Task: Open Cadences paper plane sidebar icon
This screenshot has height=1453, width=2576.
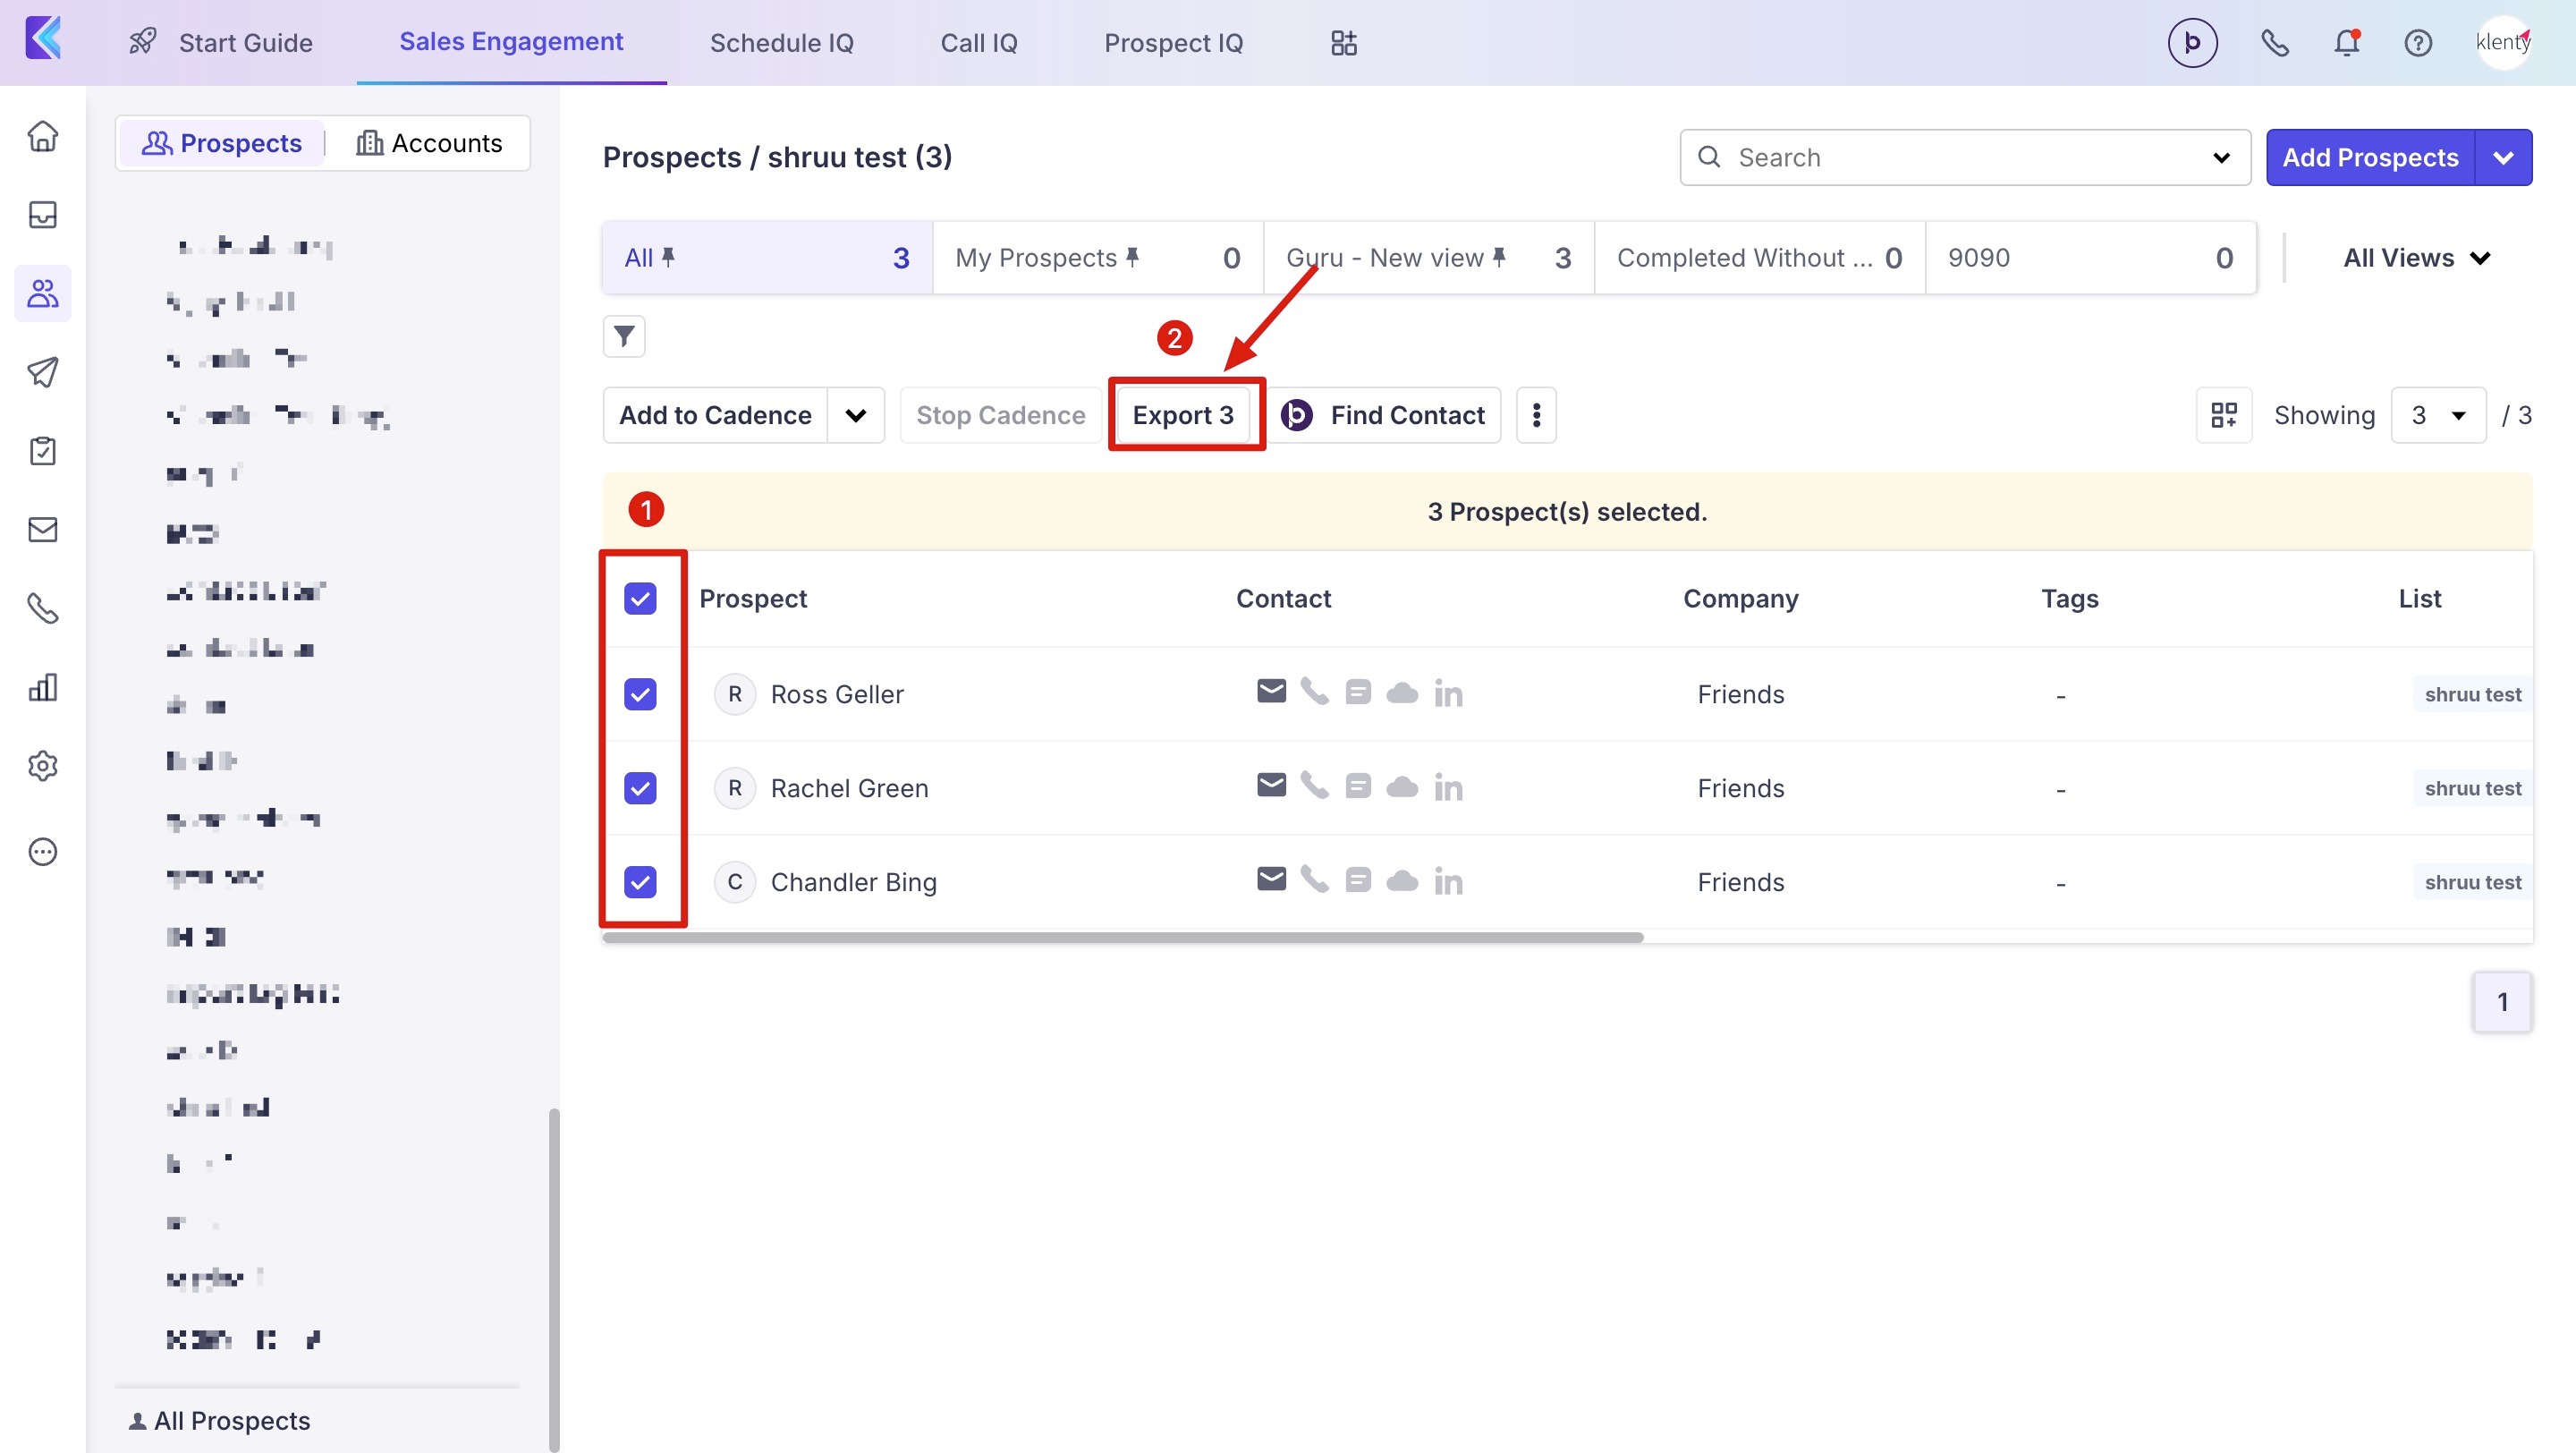Action: pos(43,372)
